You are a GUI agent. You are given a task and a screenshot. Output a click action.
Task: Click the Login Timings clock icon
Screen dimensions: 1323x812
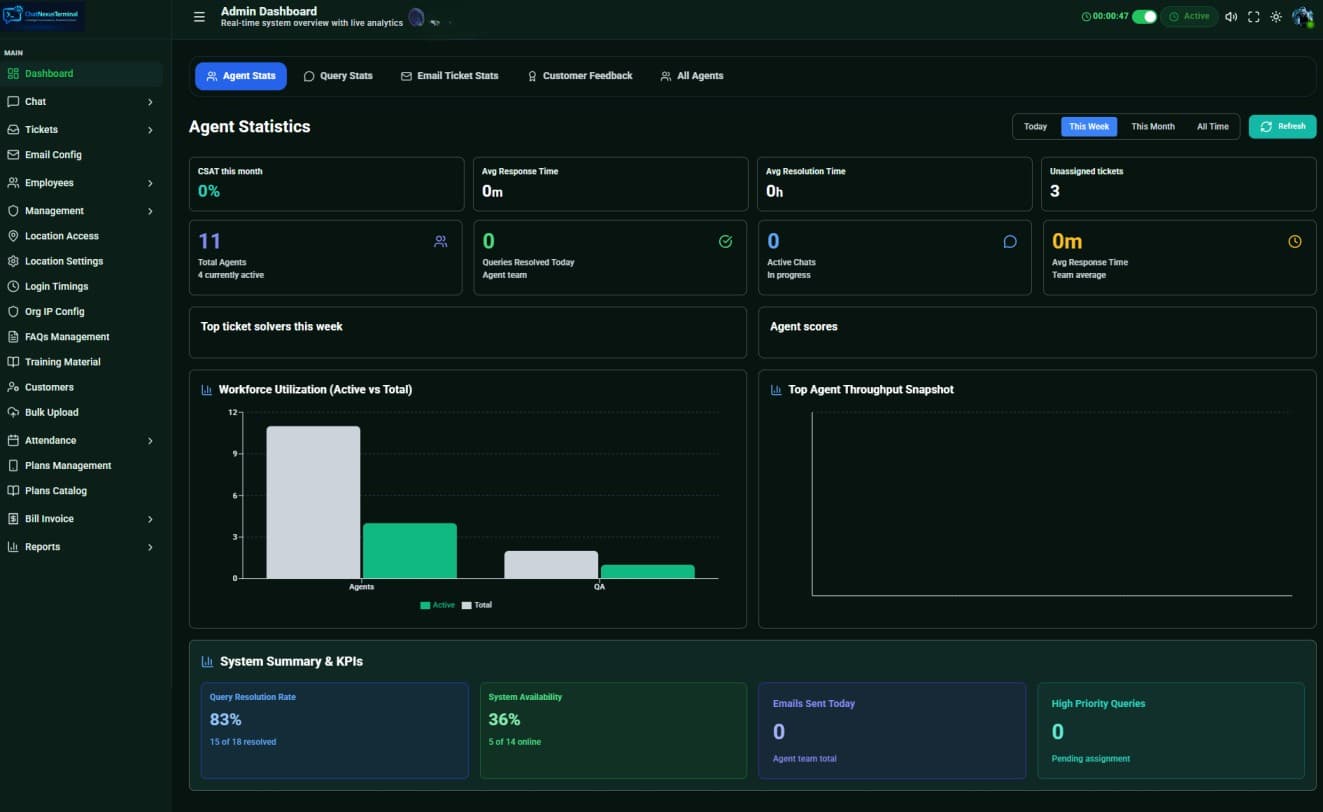pyautogui.click(x=14, y=286)
